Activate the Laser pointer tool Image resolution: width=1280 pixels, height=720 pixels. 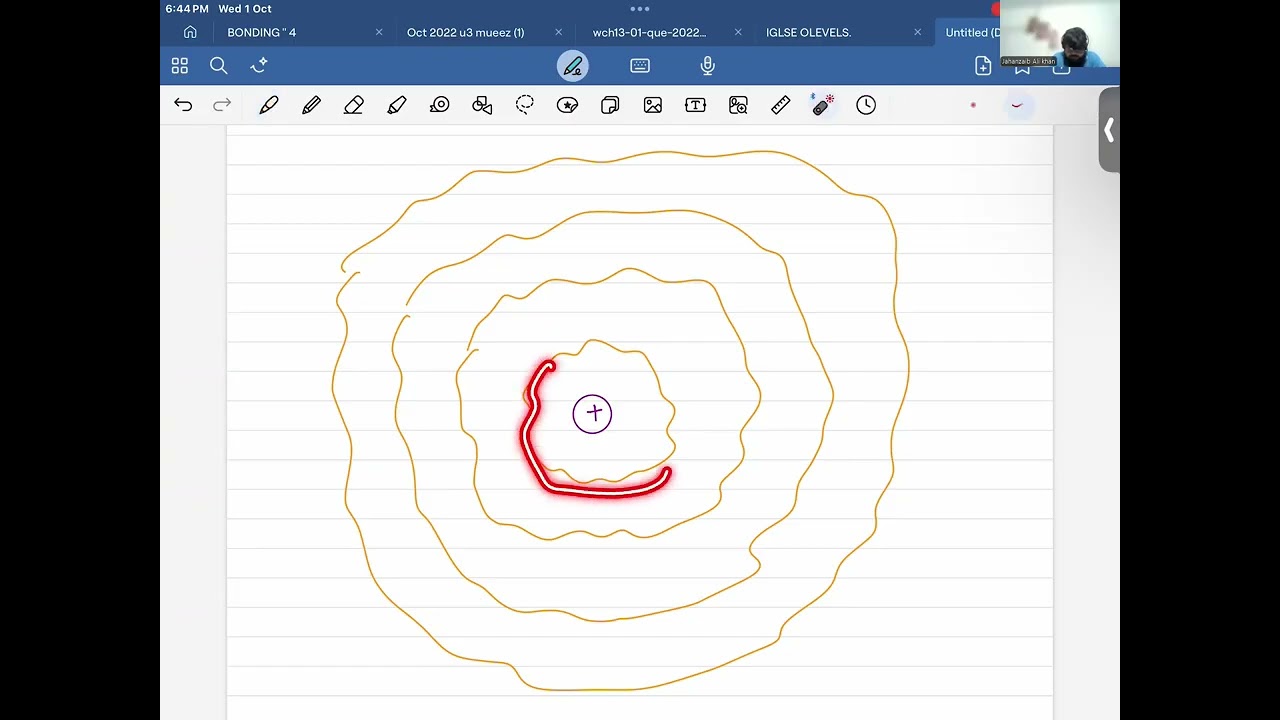pyautogui.click(x=823, y=105)
